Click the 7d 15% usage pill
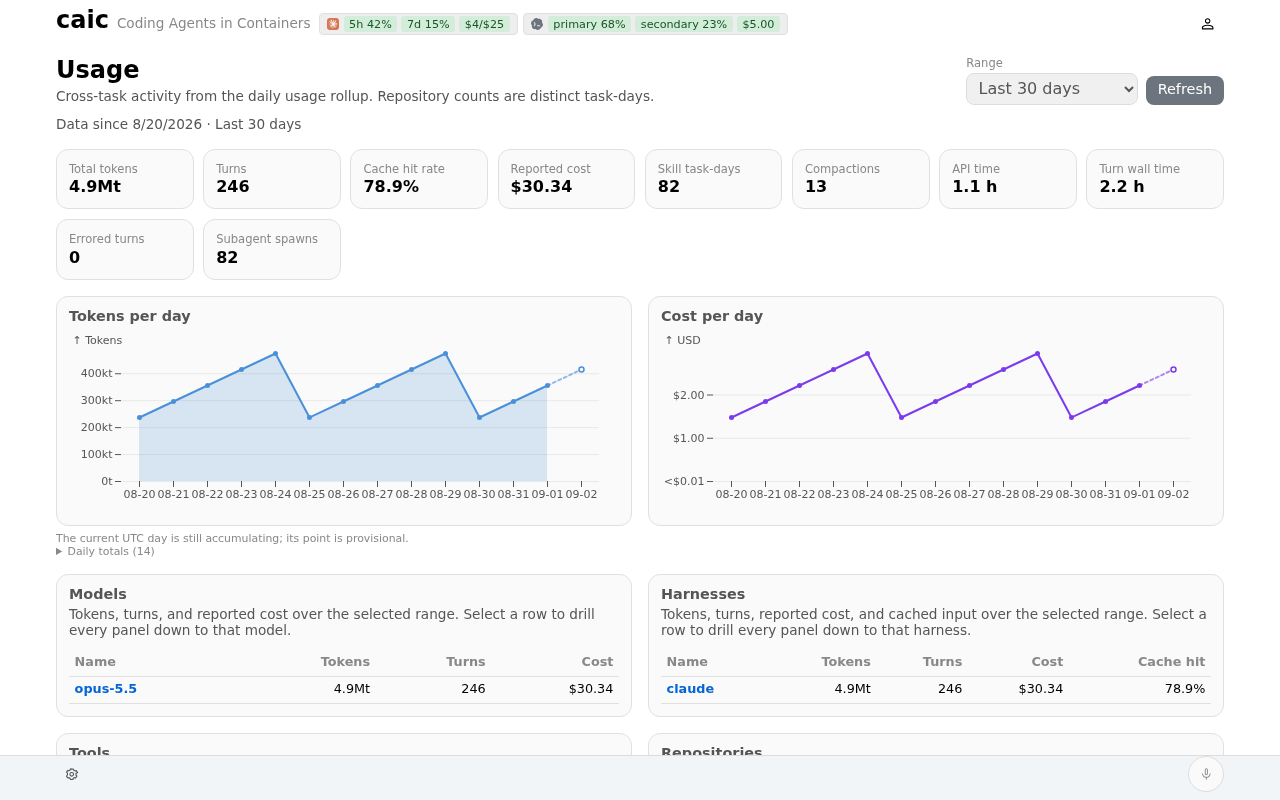 click(428, 24)
